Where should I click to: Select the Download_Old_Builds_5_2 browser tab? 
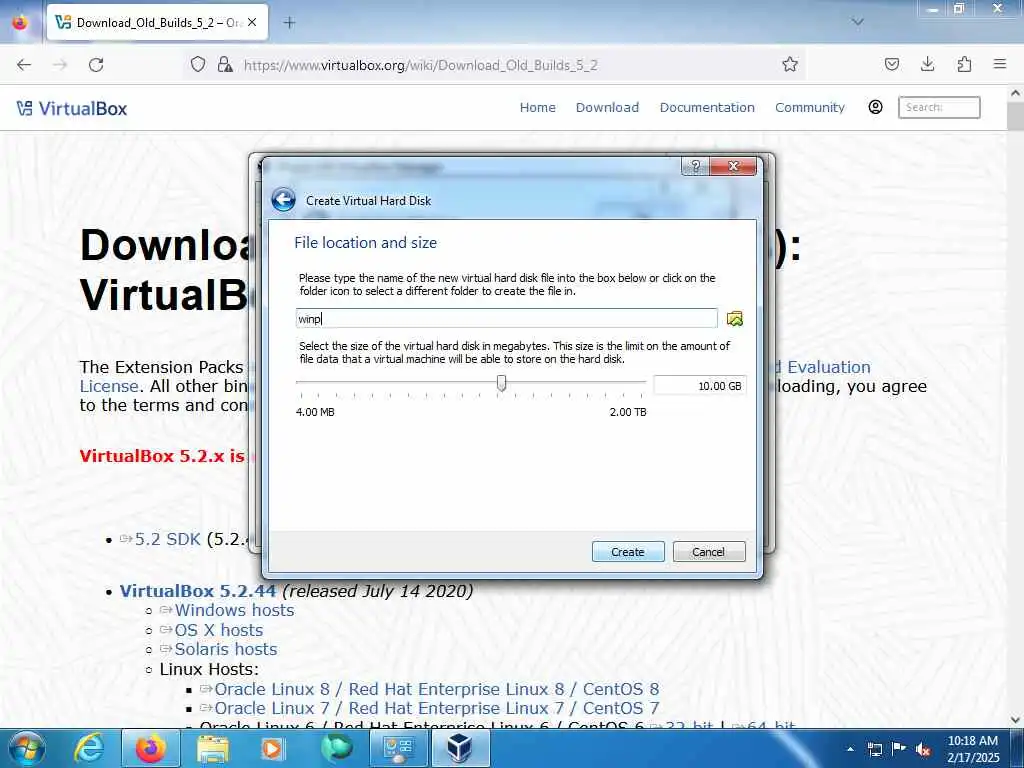[157, 22]
